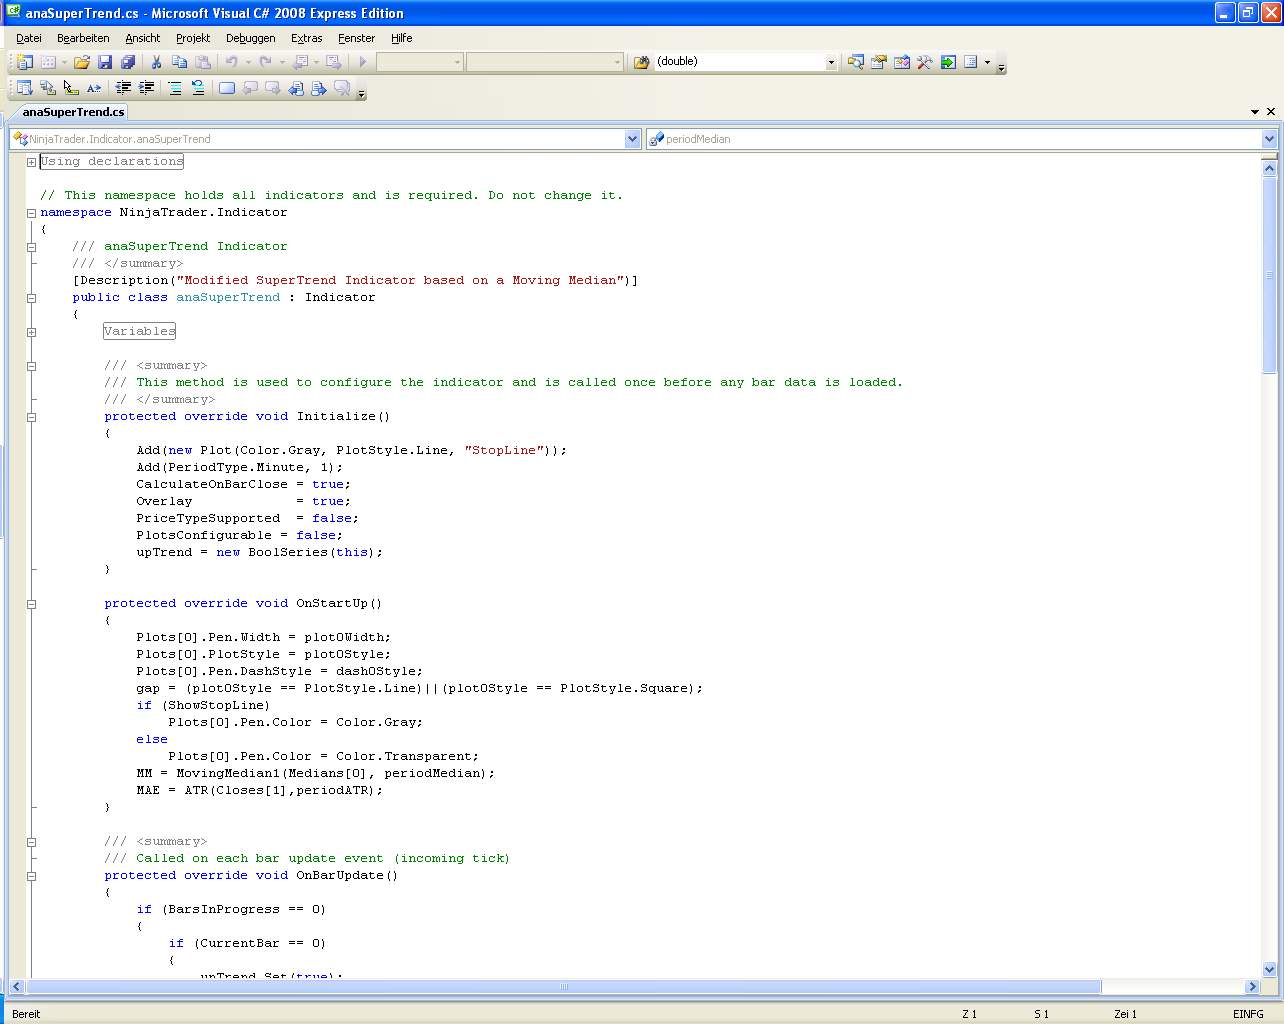Click the Display Word Completion icon
Screen dimensions: 1284x1024
click(x=94, y=88)
